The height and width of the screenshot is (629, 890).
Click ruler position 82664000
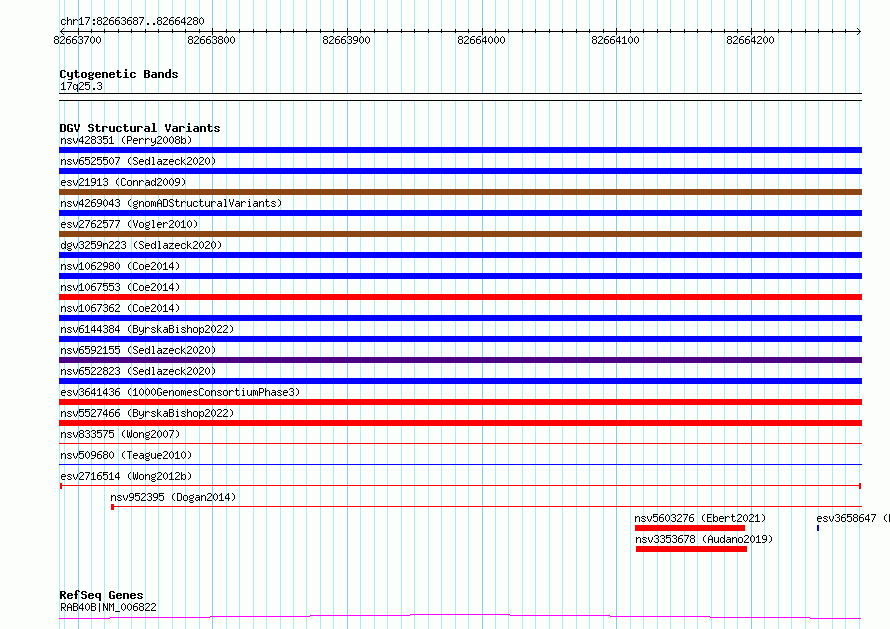click(481, 40)
